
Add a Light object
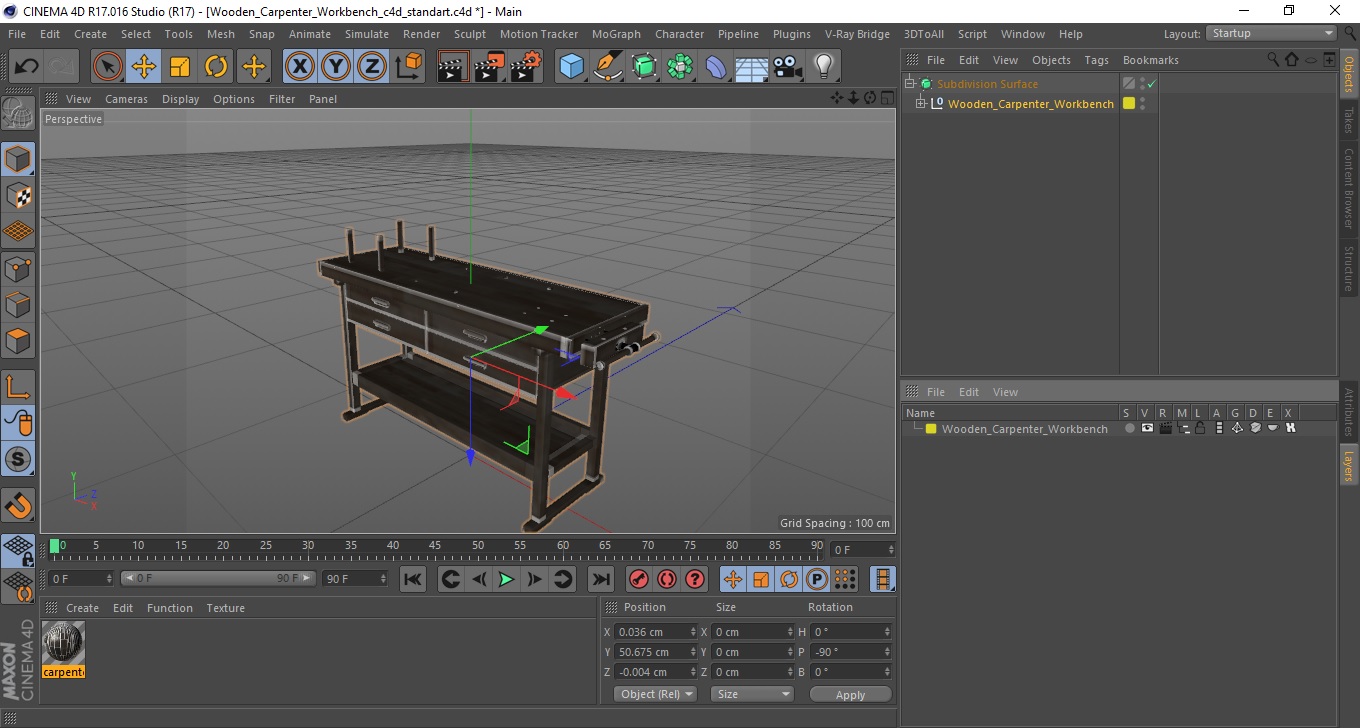pos(824,67)
